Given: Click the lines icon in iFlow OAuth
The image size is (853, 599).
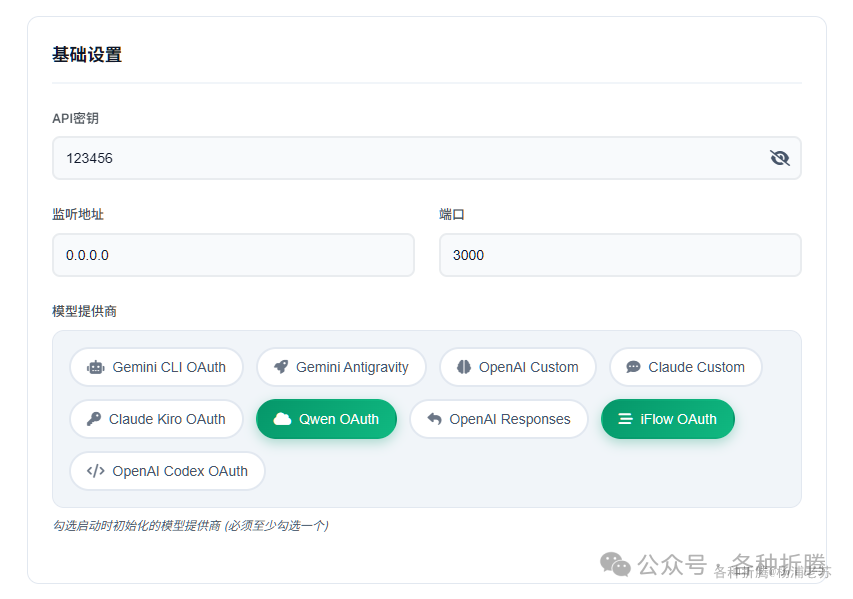Looking at the screenshot, I should click(x=626, y=419).
